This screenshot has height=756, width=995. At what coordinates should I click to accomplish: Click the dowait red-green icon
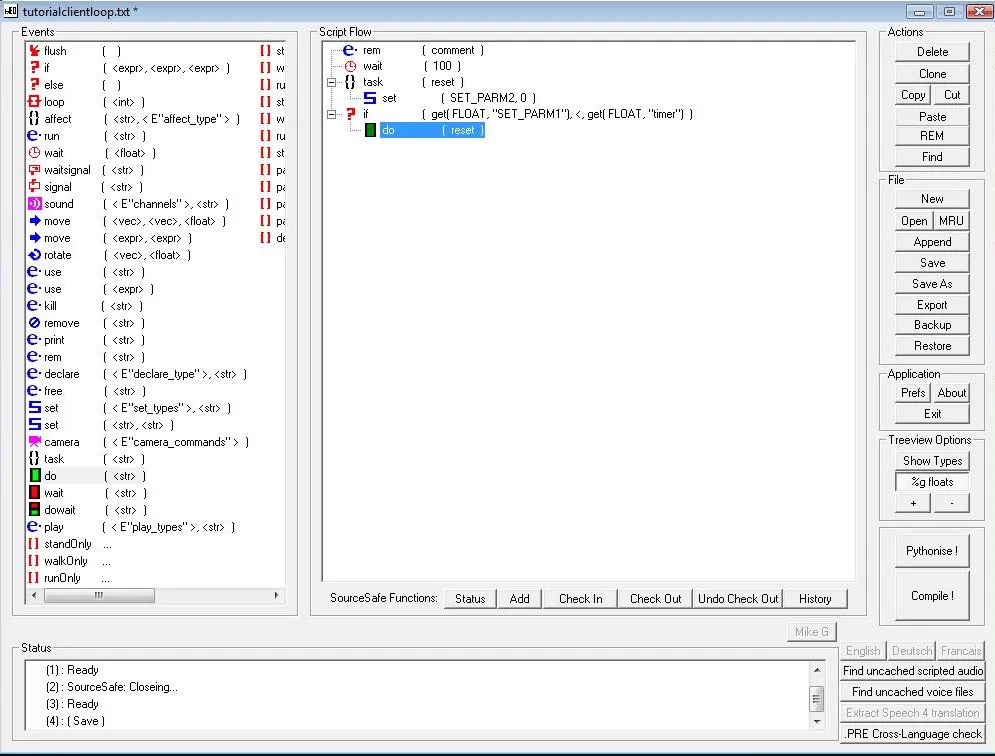coord(35,510)
